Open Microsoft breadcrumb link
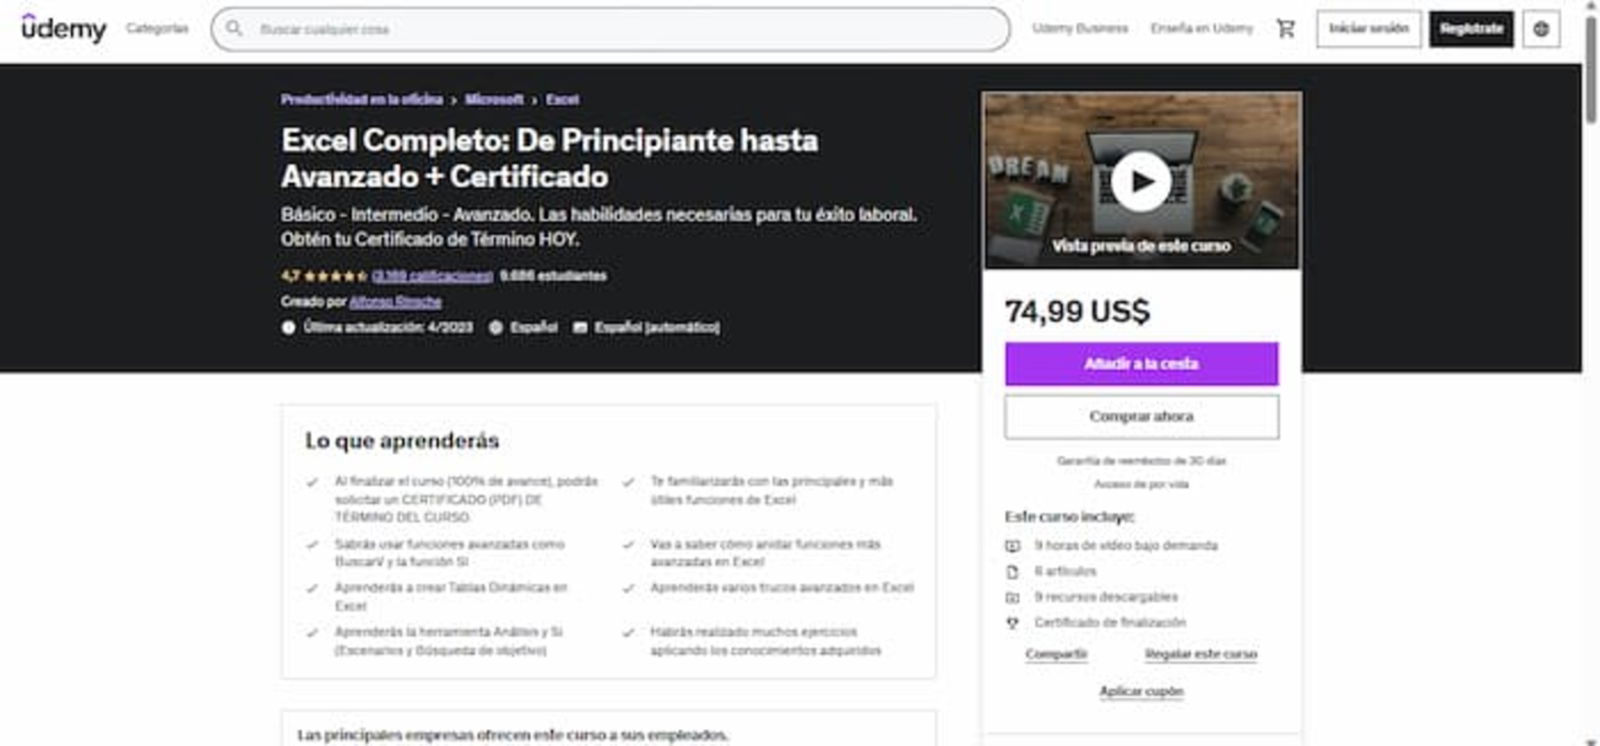 point(494,100)
